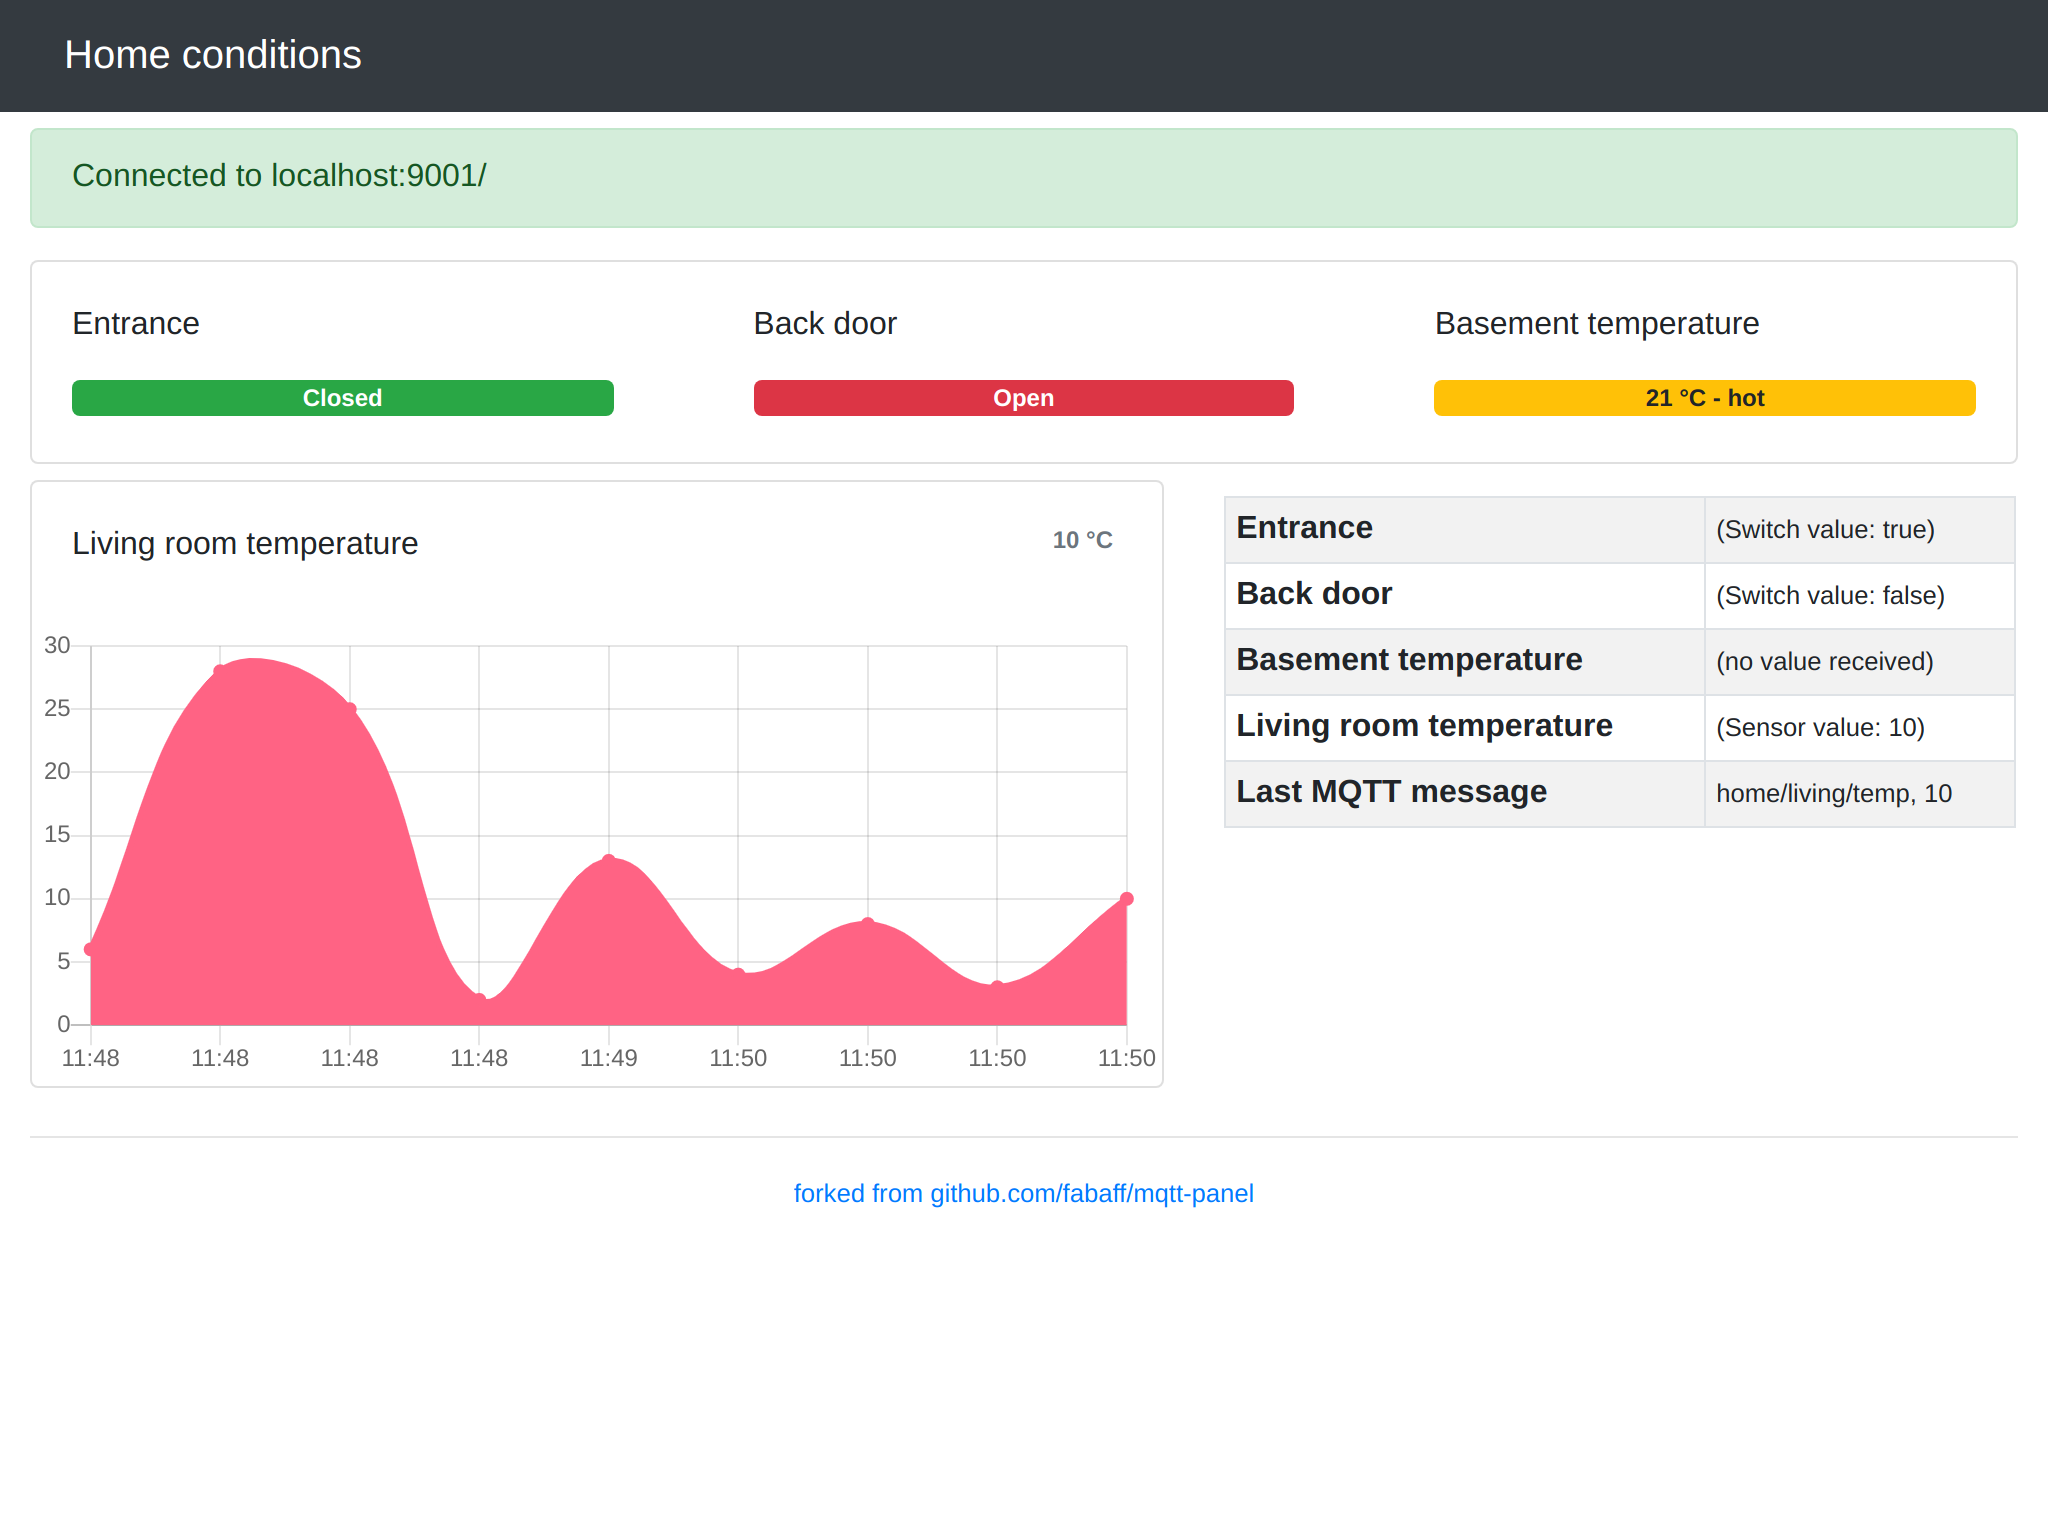The height and width of the screenshot is (1535, 2048).
Task: Click the first chart data point at 5
Action: 91,949
